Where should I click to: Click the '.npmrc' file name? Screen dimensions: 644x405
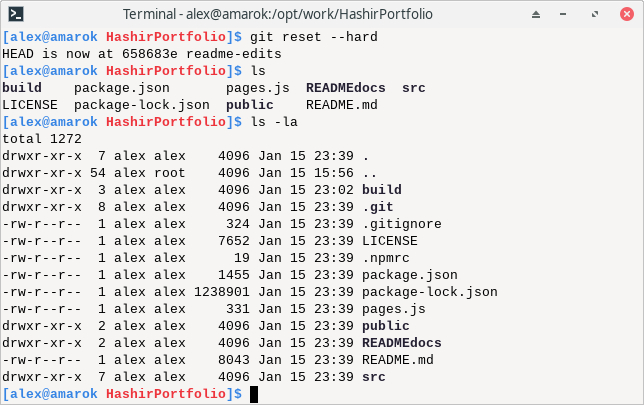click(386, 258)
